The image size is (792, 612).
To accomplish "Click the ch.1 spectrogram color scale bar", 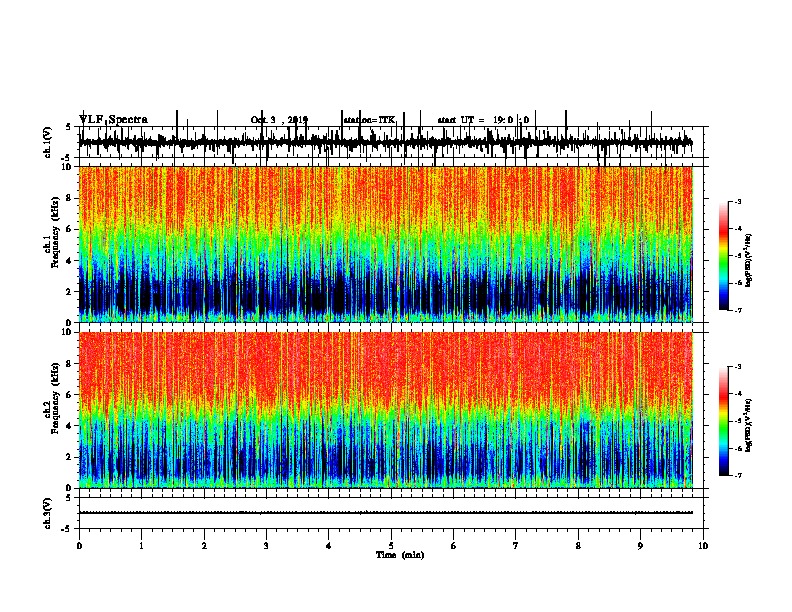I will 724,256.
